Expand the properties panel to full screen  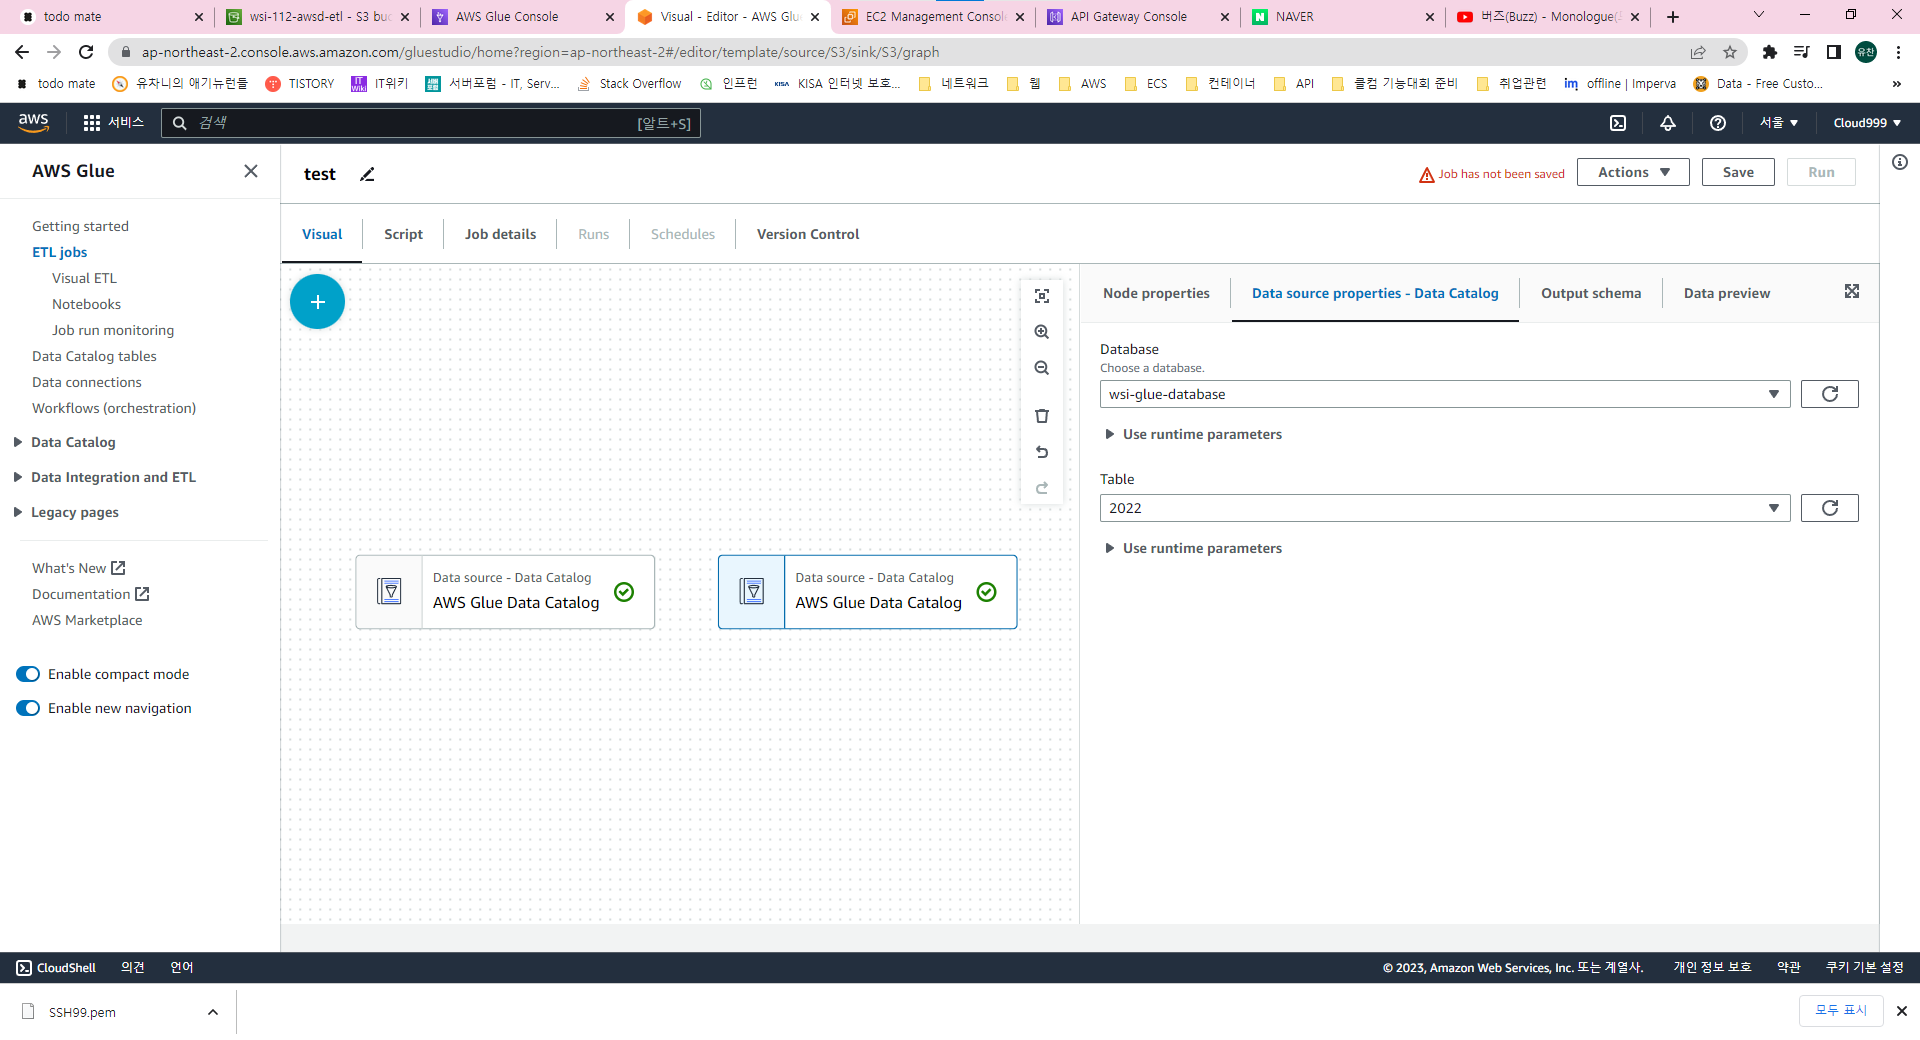click(1852, 291)
